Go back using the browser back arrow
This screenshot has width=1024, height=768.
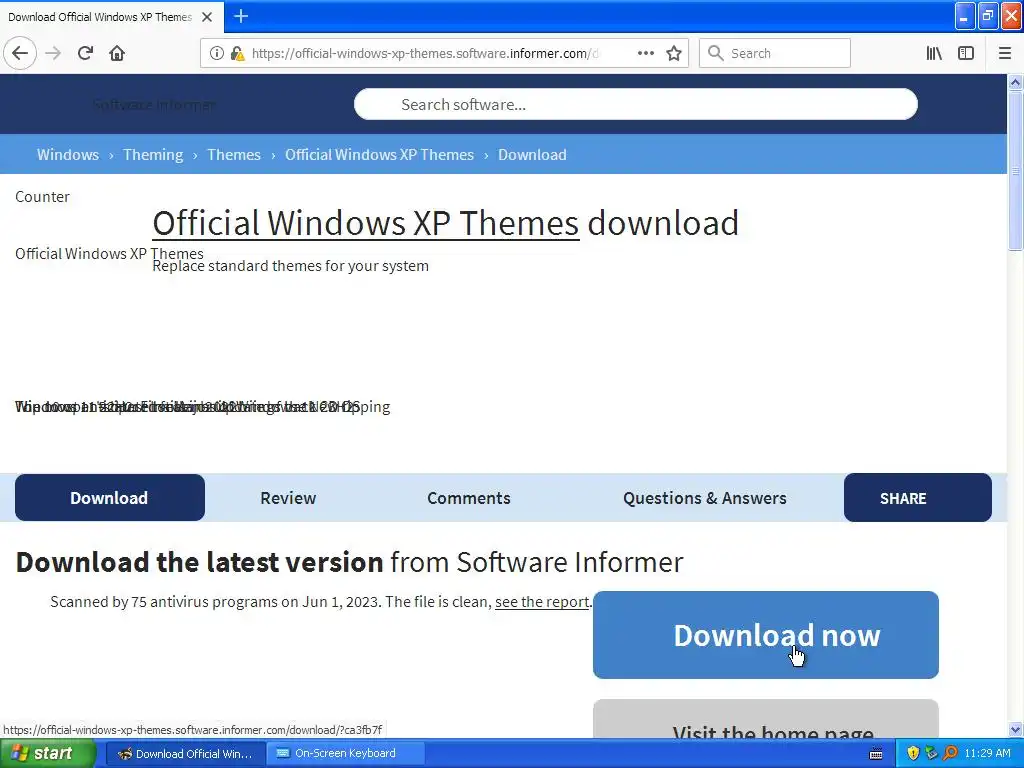click(x=20, y=53)
